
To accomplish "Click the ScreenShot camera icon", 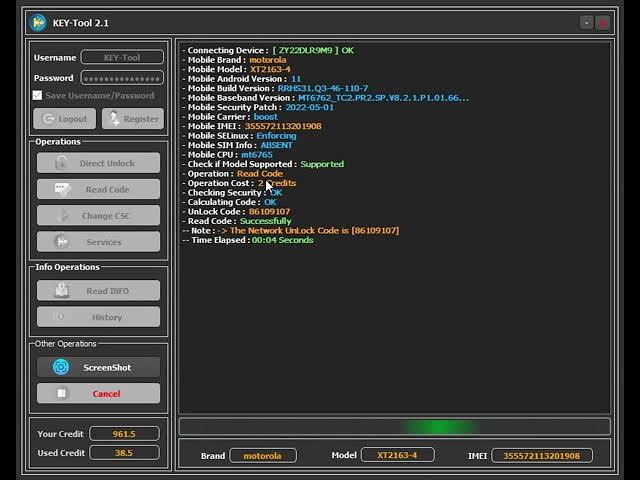I will pyautogui.click(x=61, y=367).
